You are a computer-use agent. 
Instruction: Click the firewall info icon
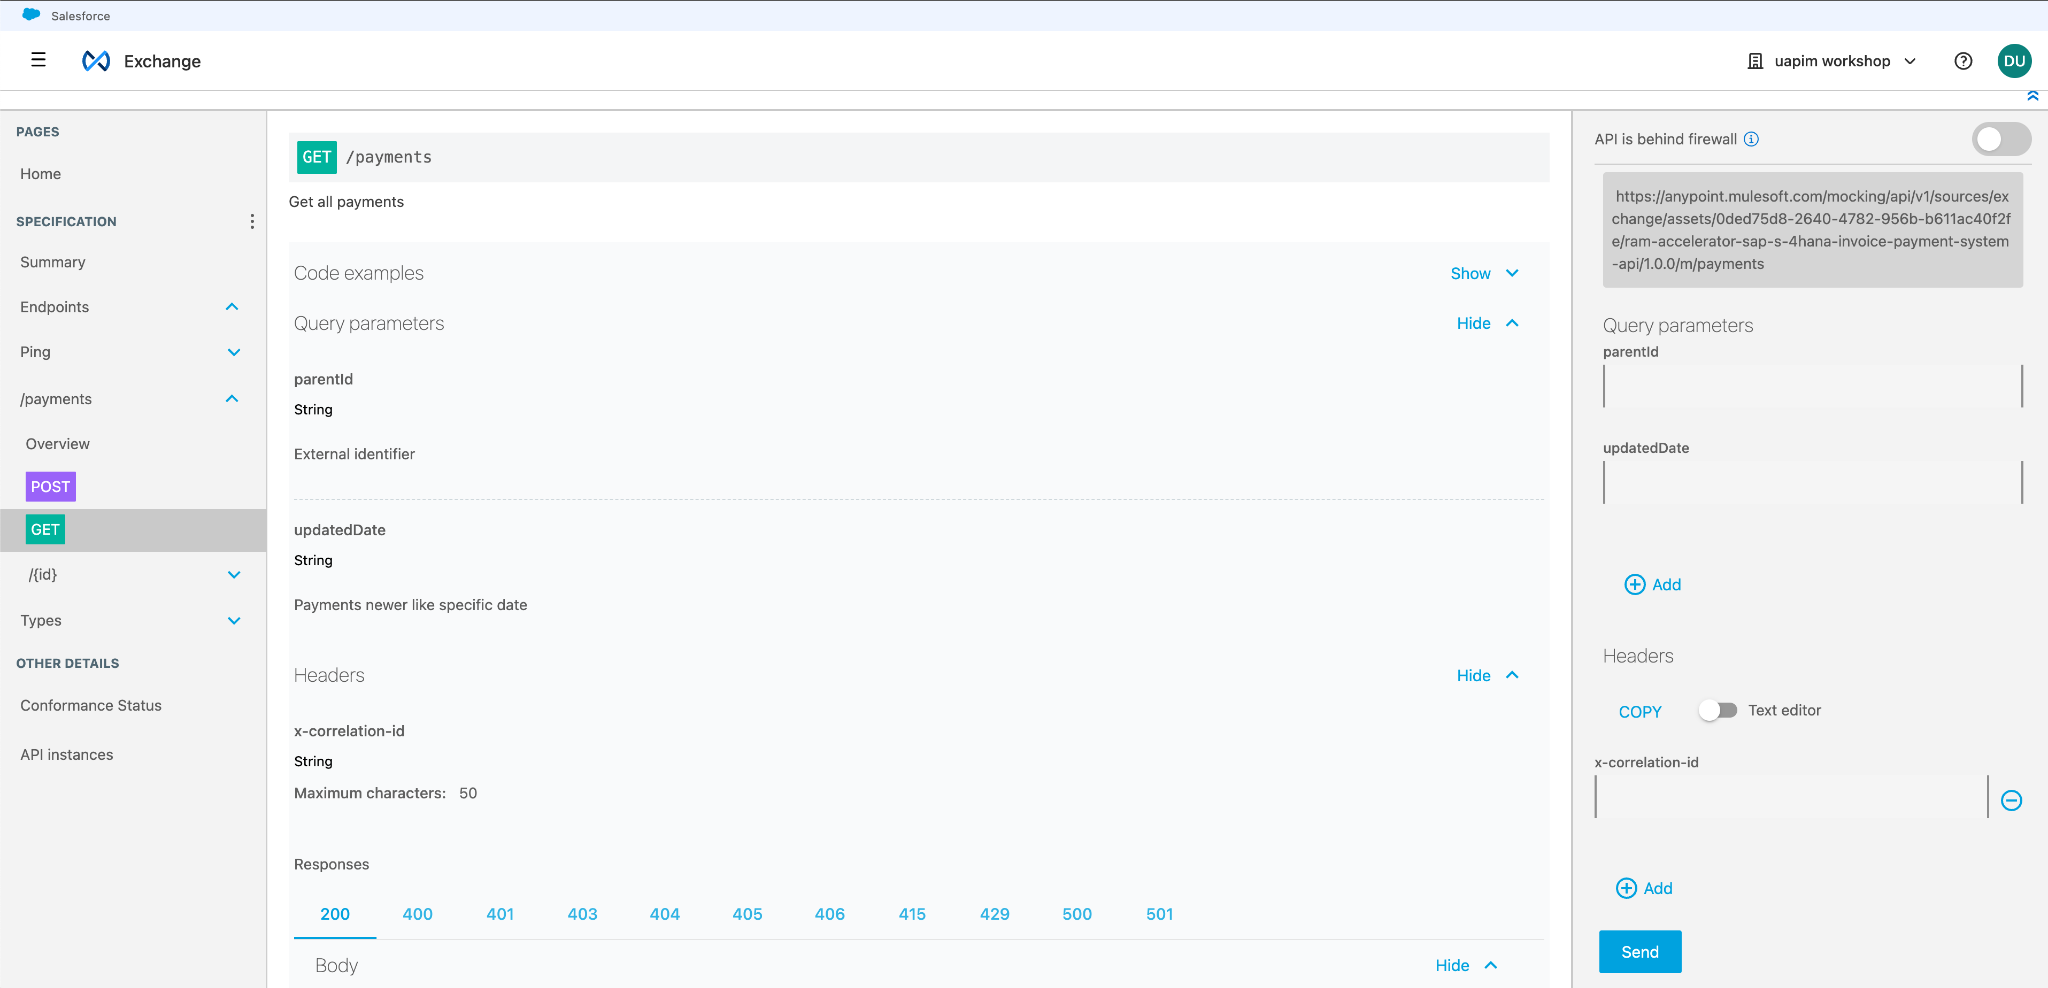(1751, 139)
